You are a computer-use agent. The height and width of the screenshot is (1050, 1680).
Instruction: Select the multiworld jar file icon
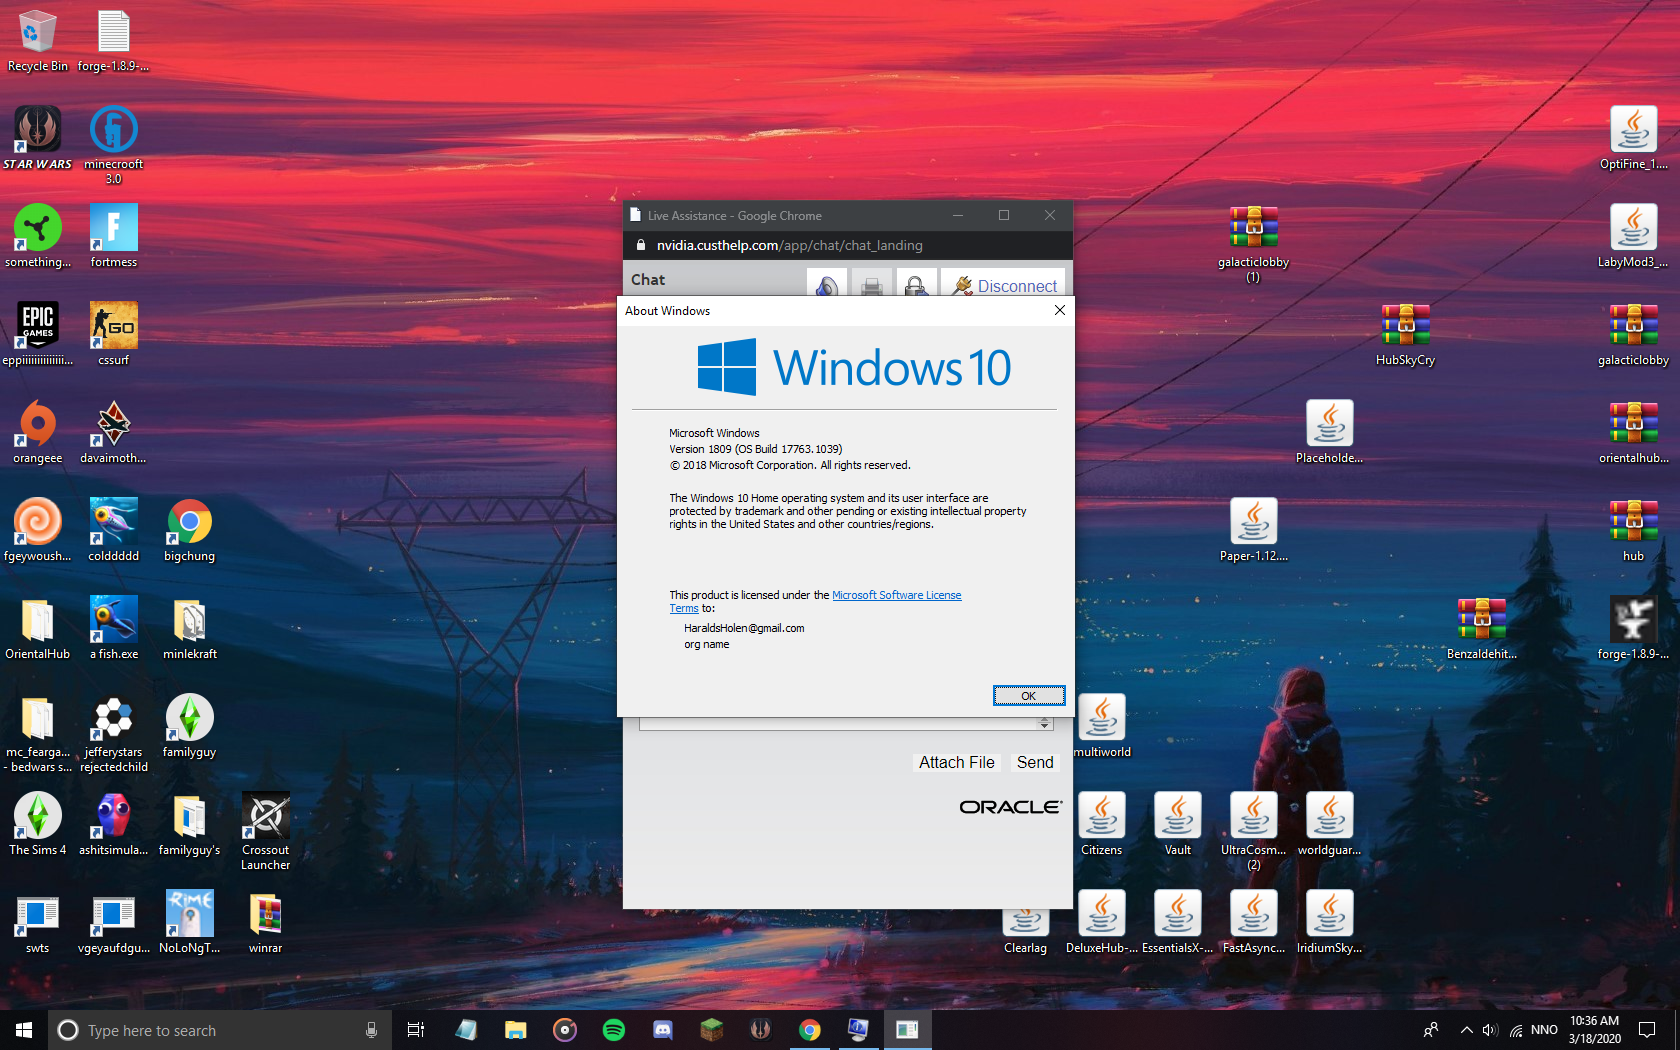pyautogui.click(x=1101, y=726)
